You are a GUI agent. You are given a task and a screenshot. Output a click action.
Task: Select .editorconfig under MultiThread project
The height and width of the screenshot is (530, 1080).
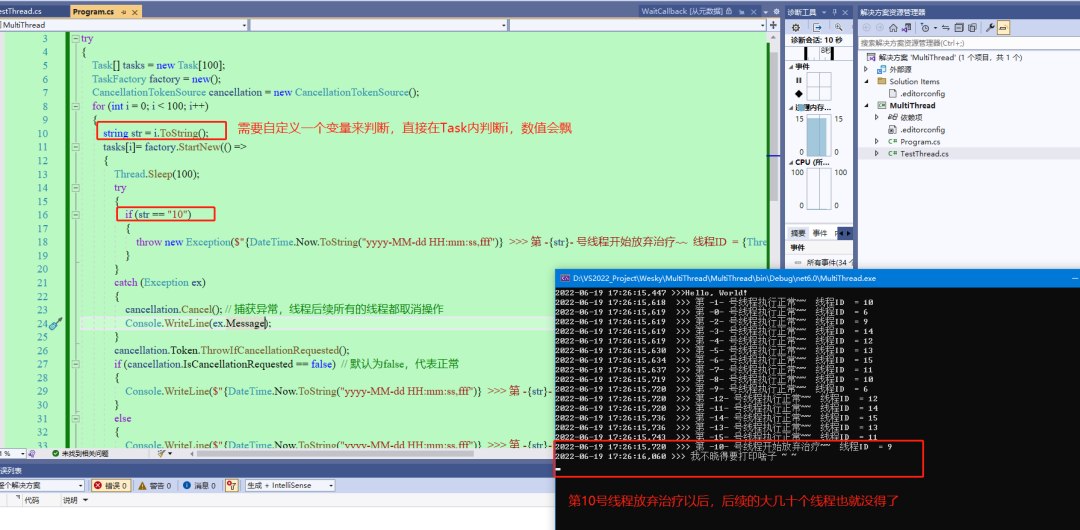coord(922,130)
